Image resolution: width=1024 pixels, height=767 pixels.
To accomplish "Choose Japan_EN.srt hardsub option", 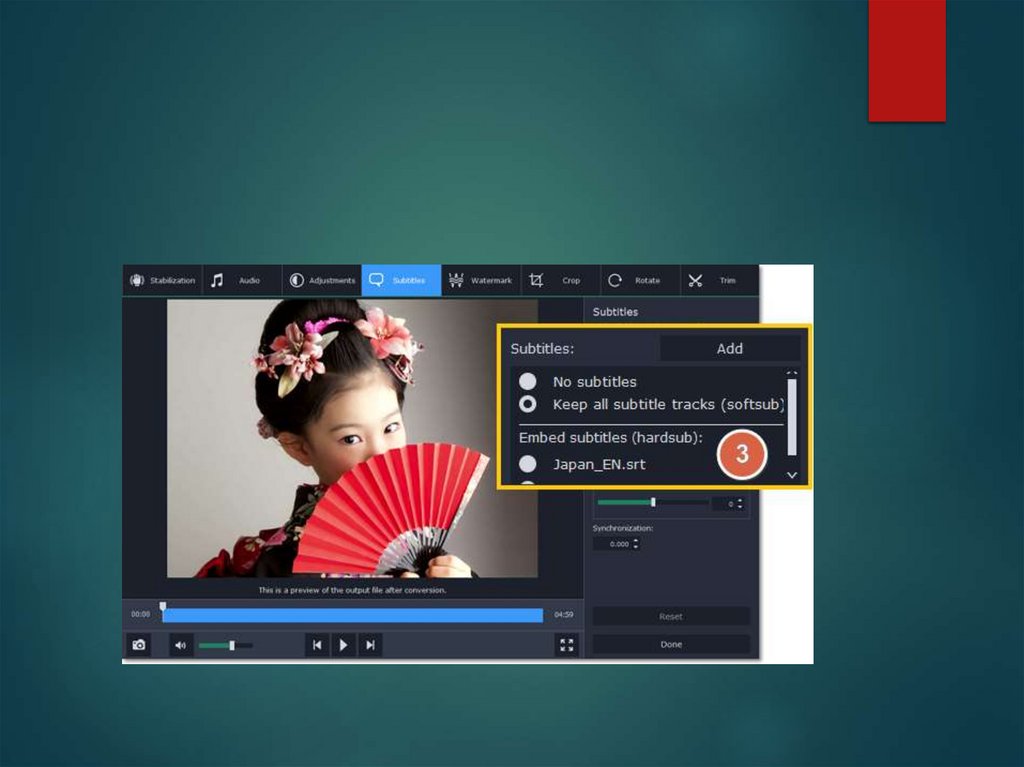I will (x=528, y=464).
